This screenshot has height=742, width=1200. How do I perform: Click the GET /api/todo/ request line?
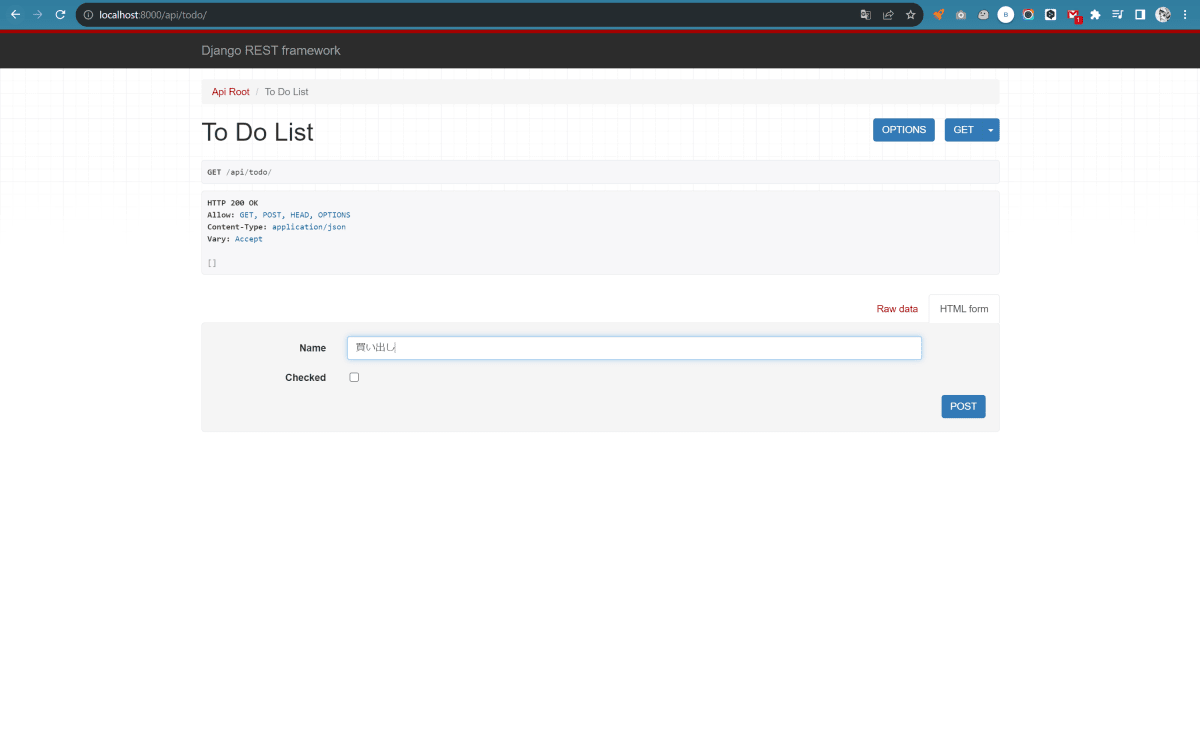click(x=239, y=172)
